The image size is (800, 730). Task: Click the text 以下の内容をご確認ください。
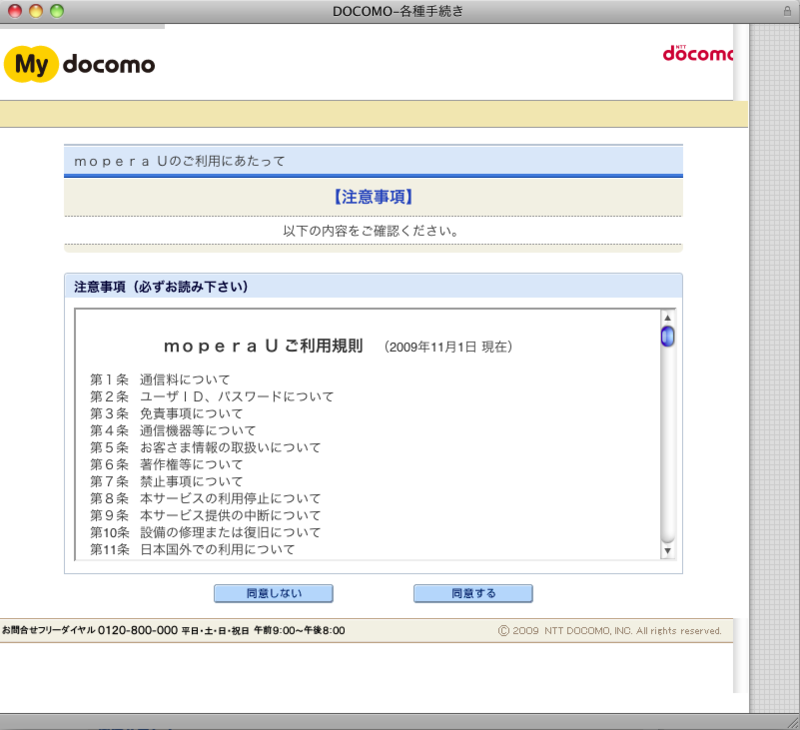371,231
